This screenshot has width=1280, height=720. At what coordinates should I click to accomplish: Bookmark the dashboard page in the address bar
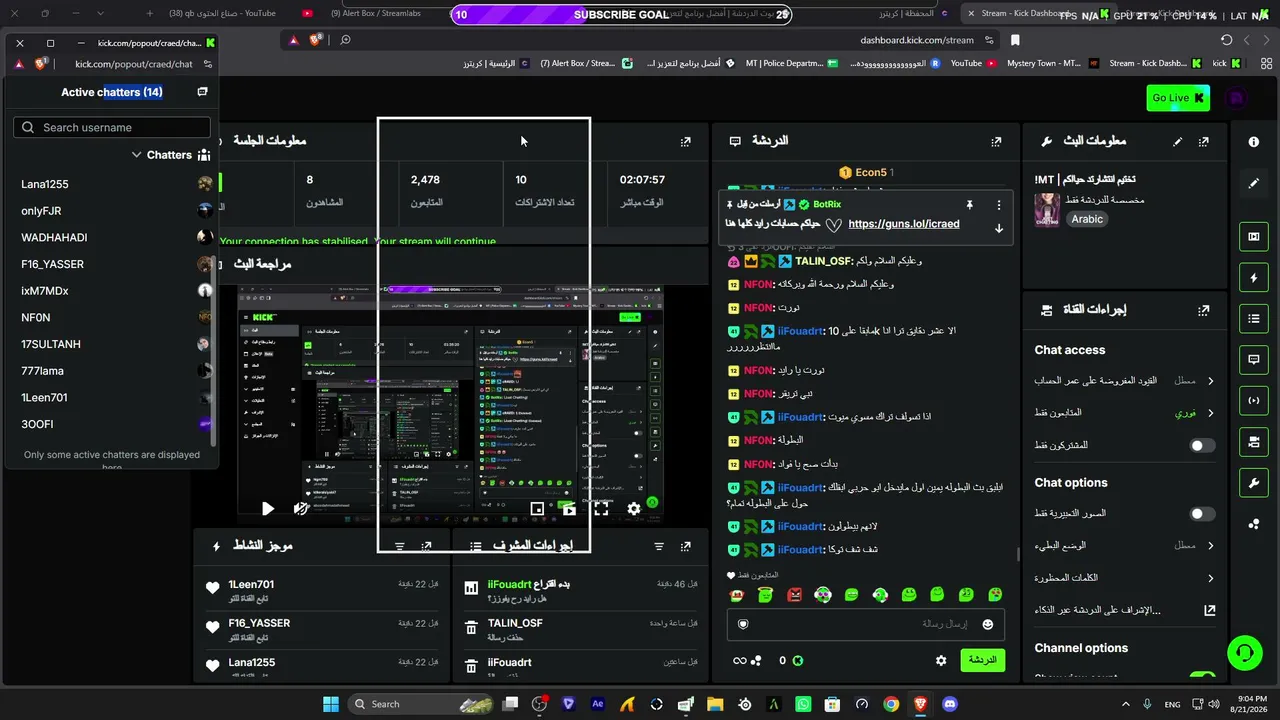1015,40
